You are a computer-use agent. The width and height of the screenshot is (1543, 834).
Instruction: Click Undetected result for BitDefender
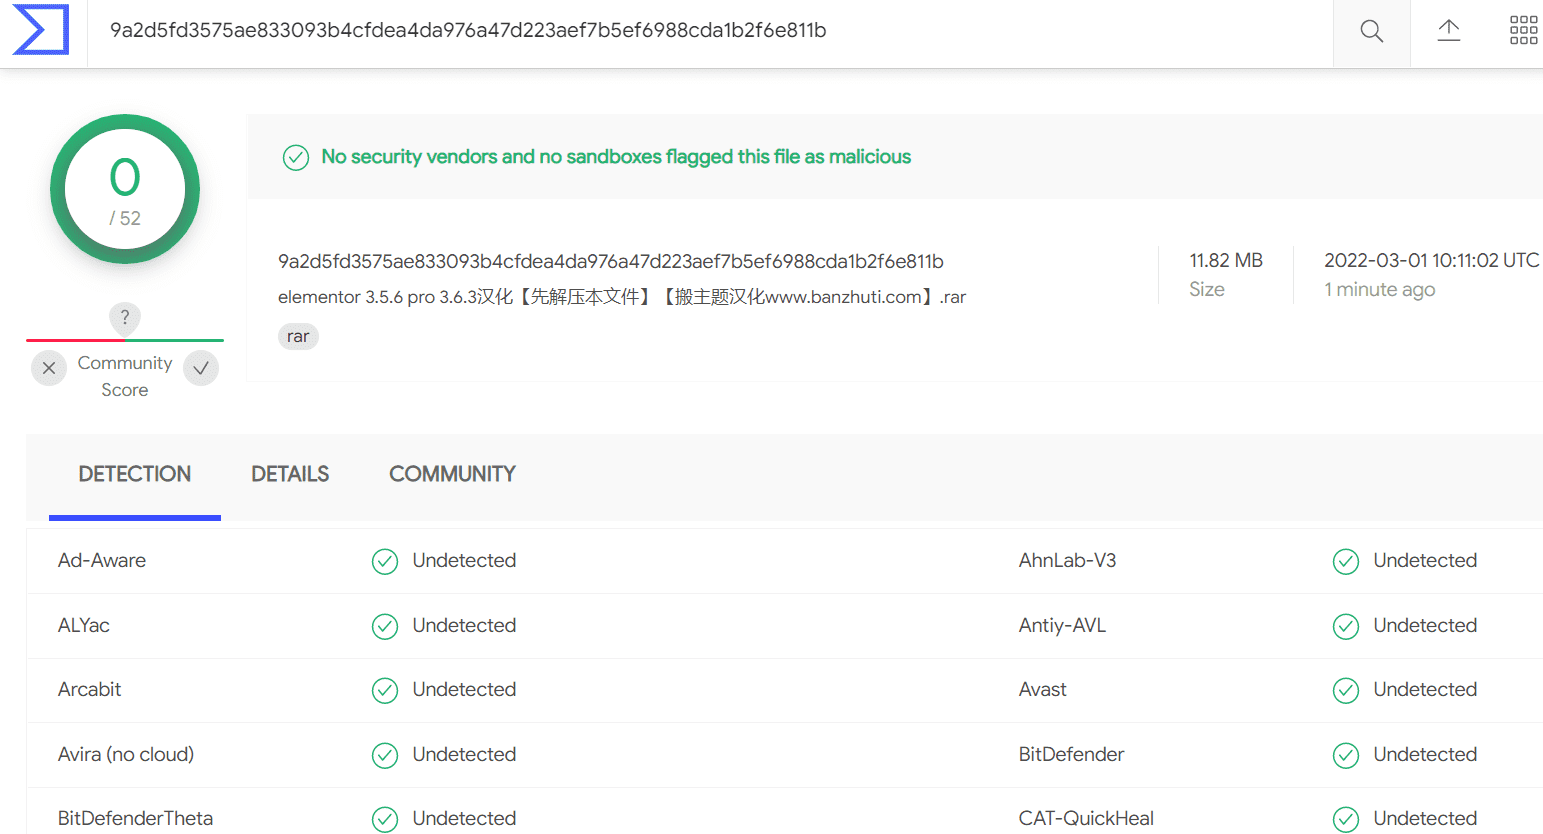1425,755
